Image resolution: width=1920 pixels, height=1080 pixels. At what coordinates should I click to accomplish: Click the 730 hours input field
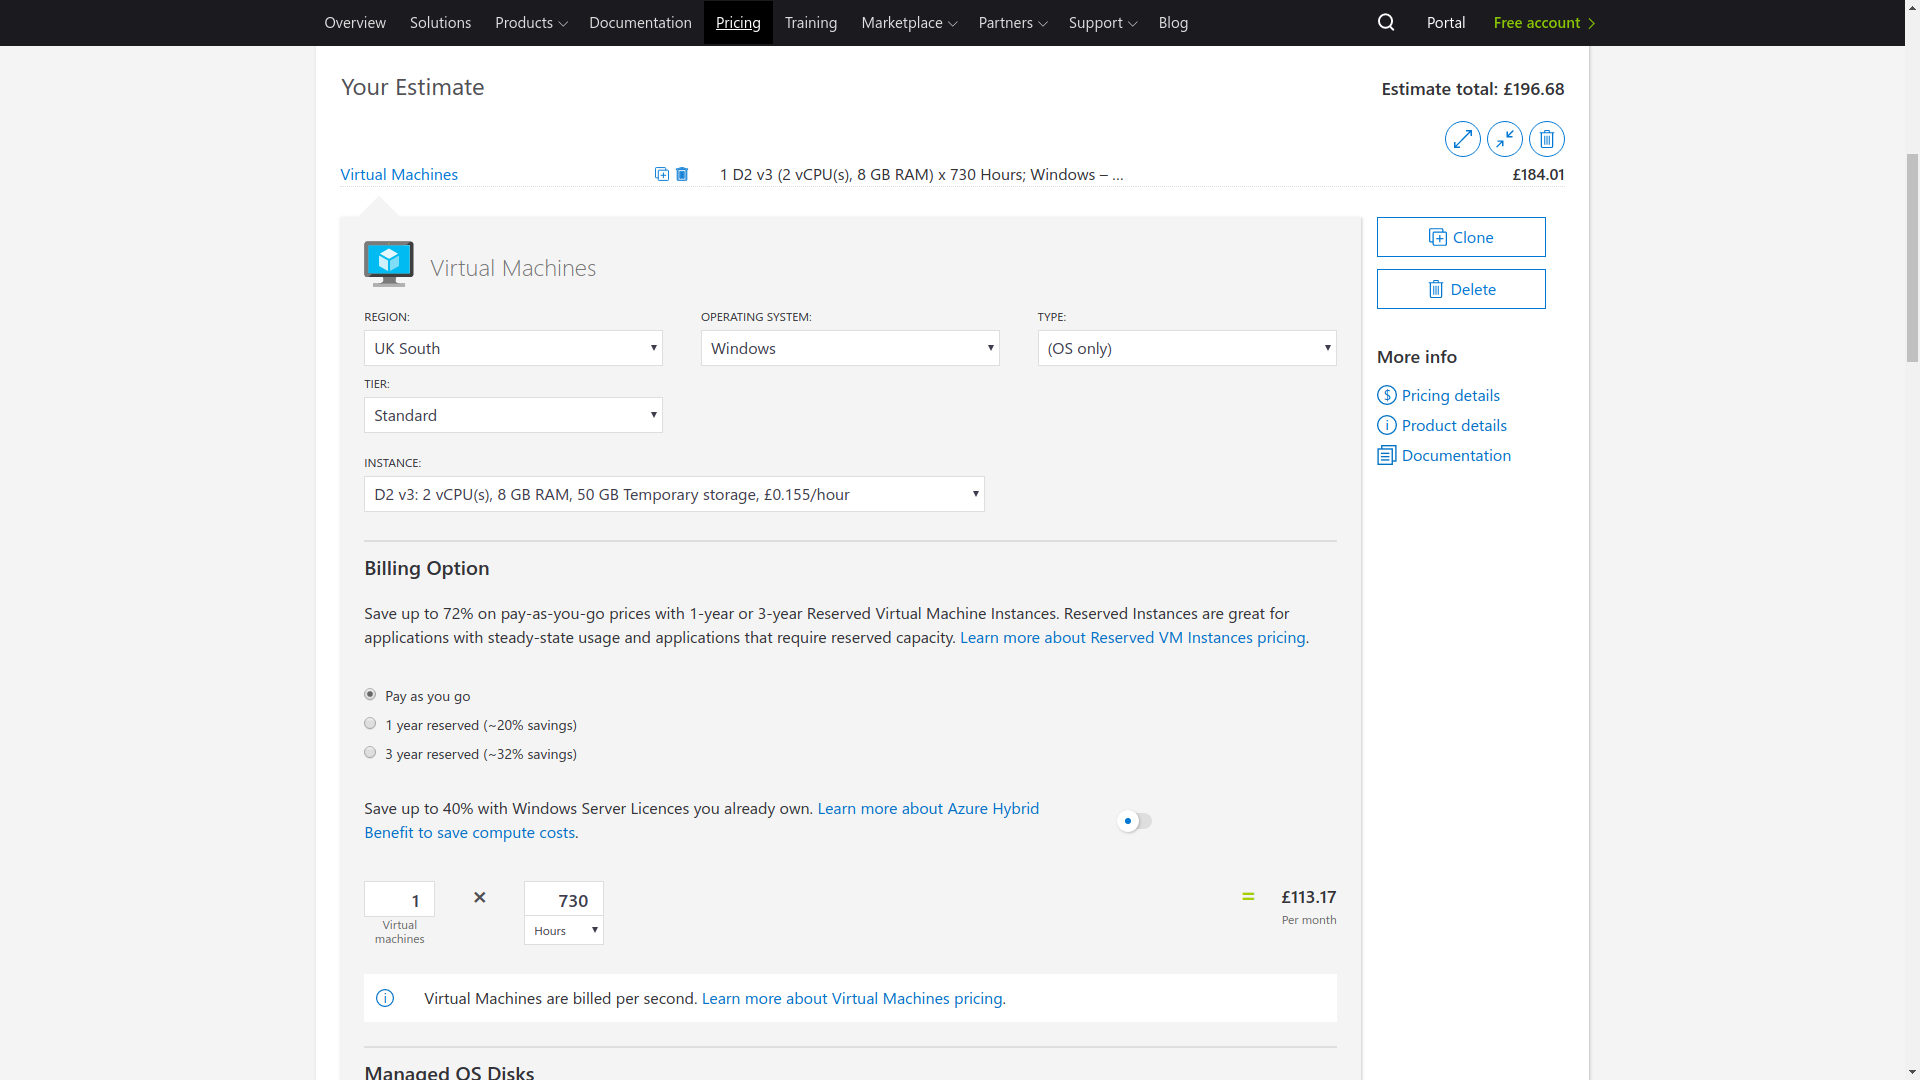(x=564, y=899)
